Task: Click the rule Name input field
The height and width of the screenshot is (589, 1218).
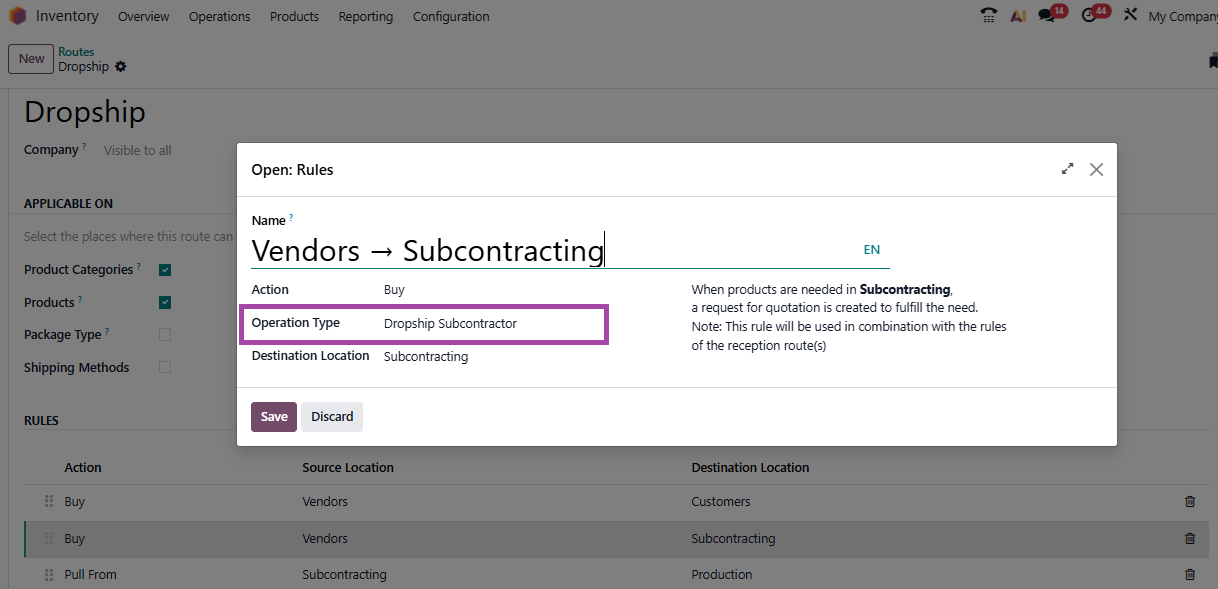Action: [550, 250]
